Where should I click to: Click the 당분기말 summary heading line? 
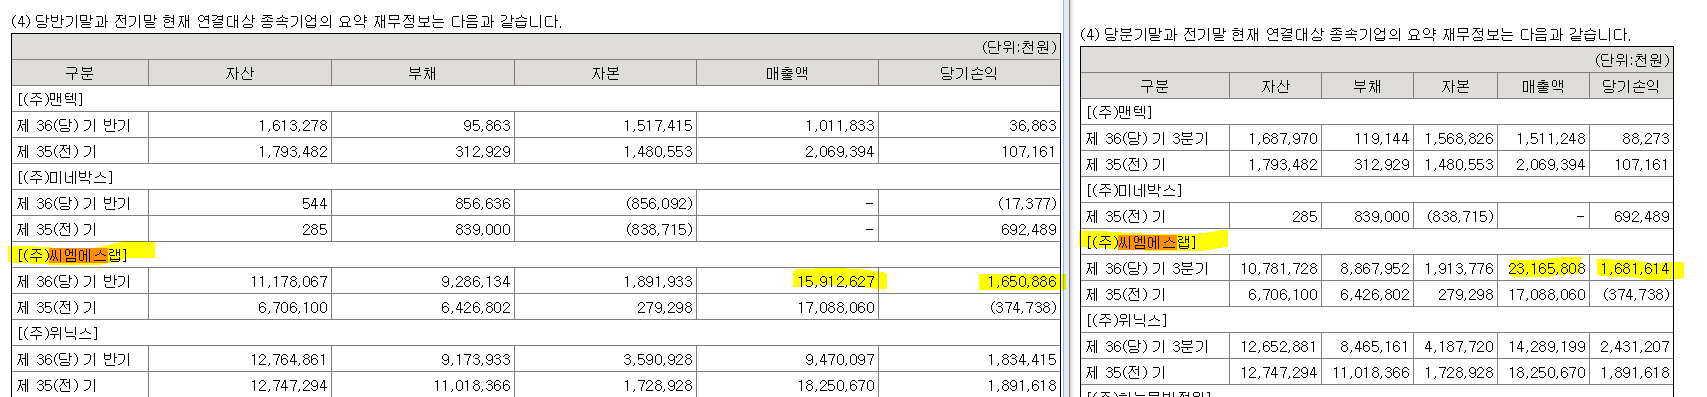(x=1355, y=34)
